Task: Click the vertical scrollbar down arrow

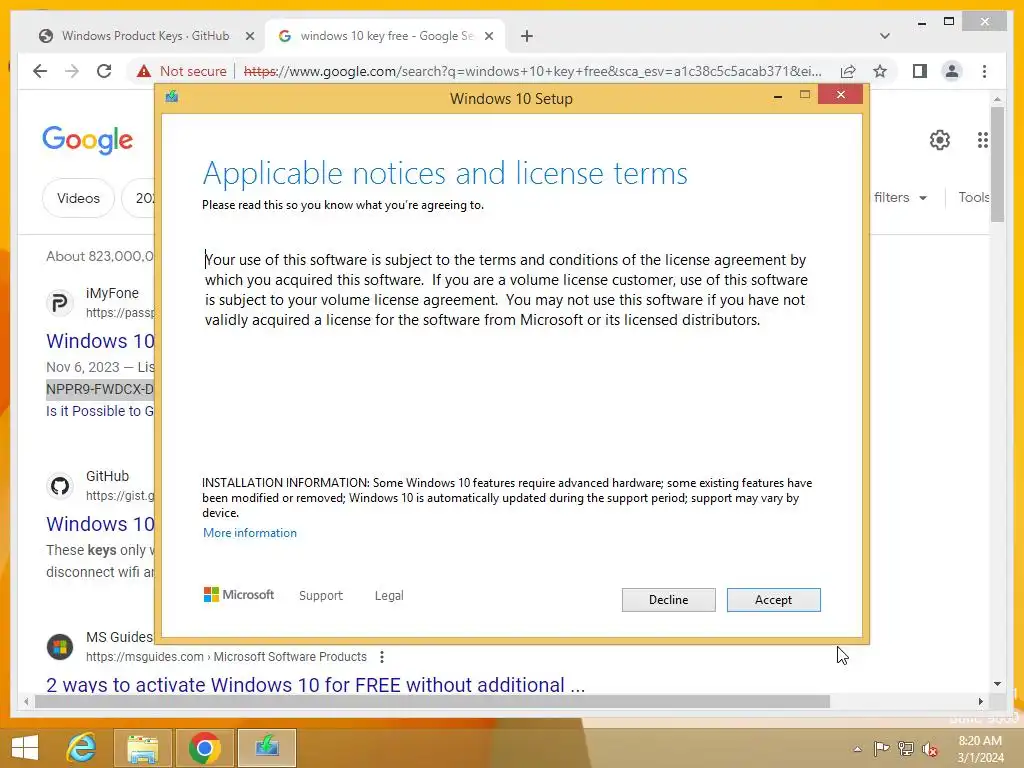Action: [997, 684]
